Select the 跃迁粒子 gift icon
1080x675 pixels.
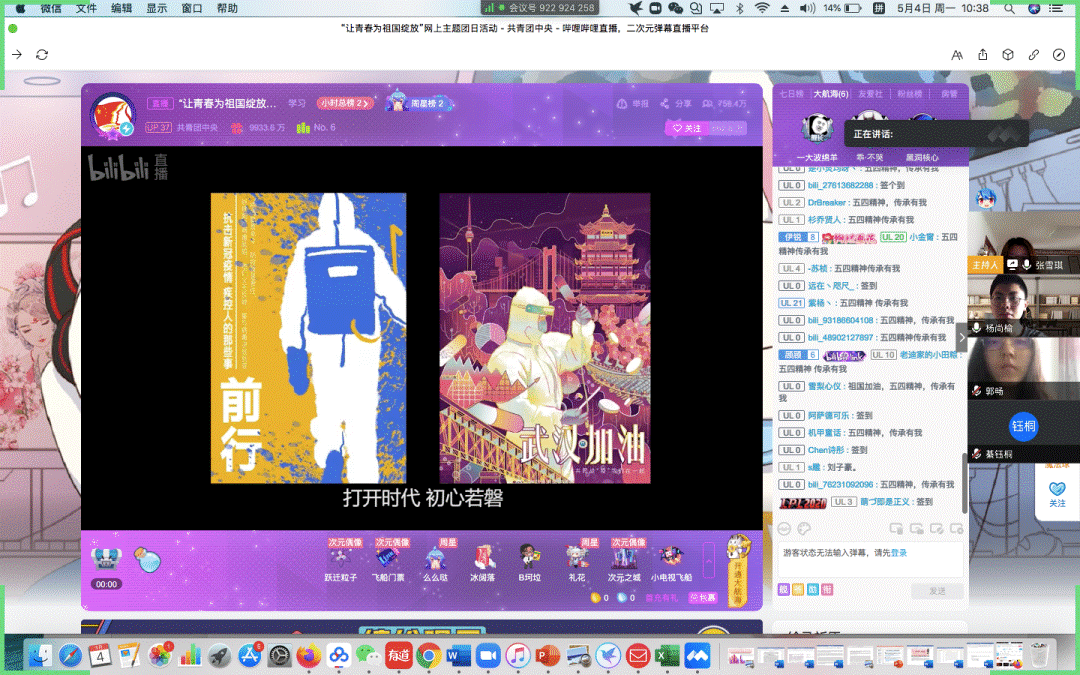(x=341, y=558)
